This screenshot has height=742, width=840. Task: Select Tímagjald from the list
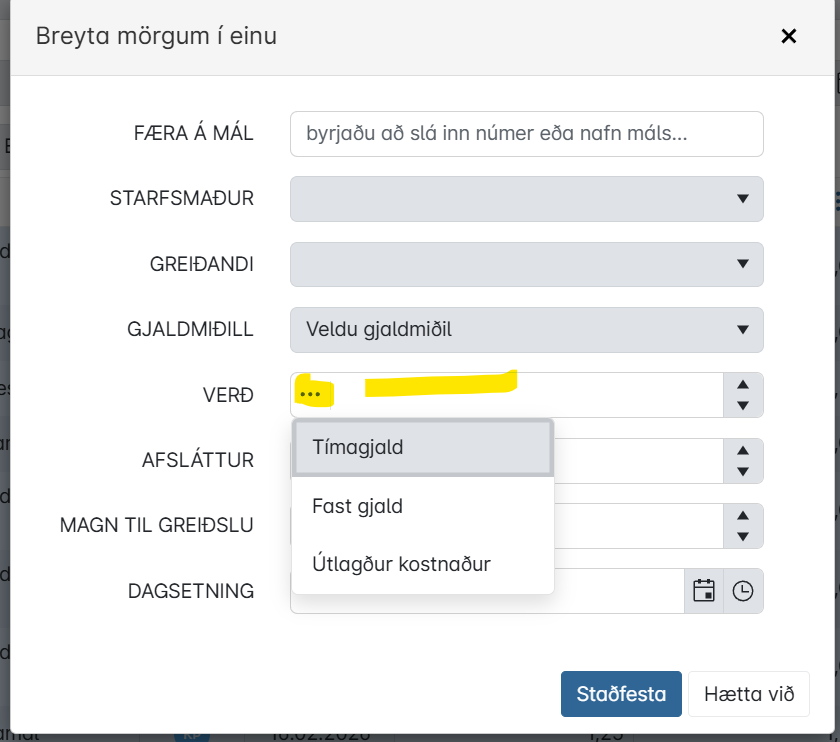click(423, 447)
